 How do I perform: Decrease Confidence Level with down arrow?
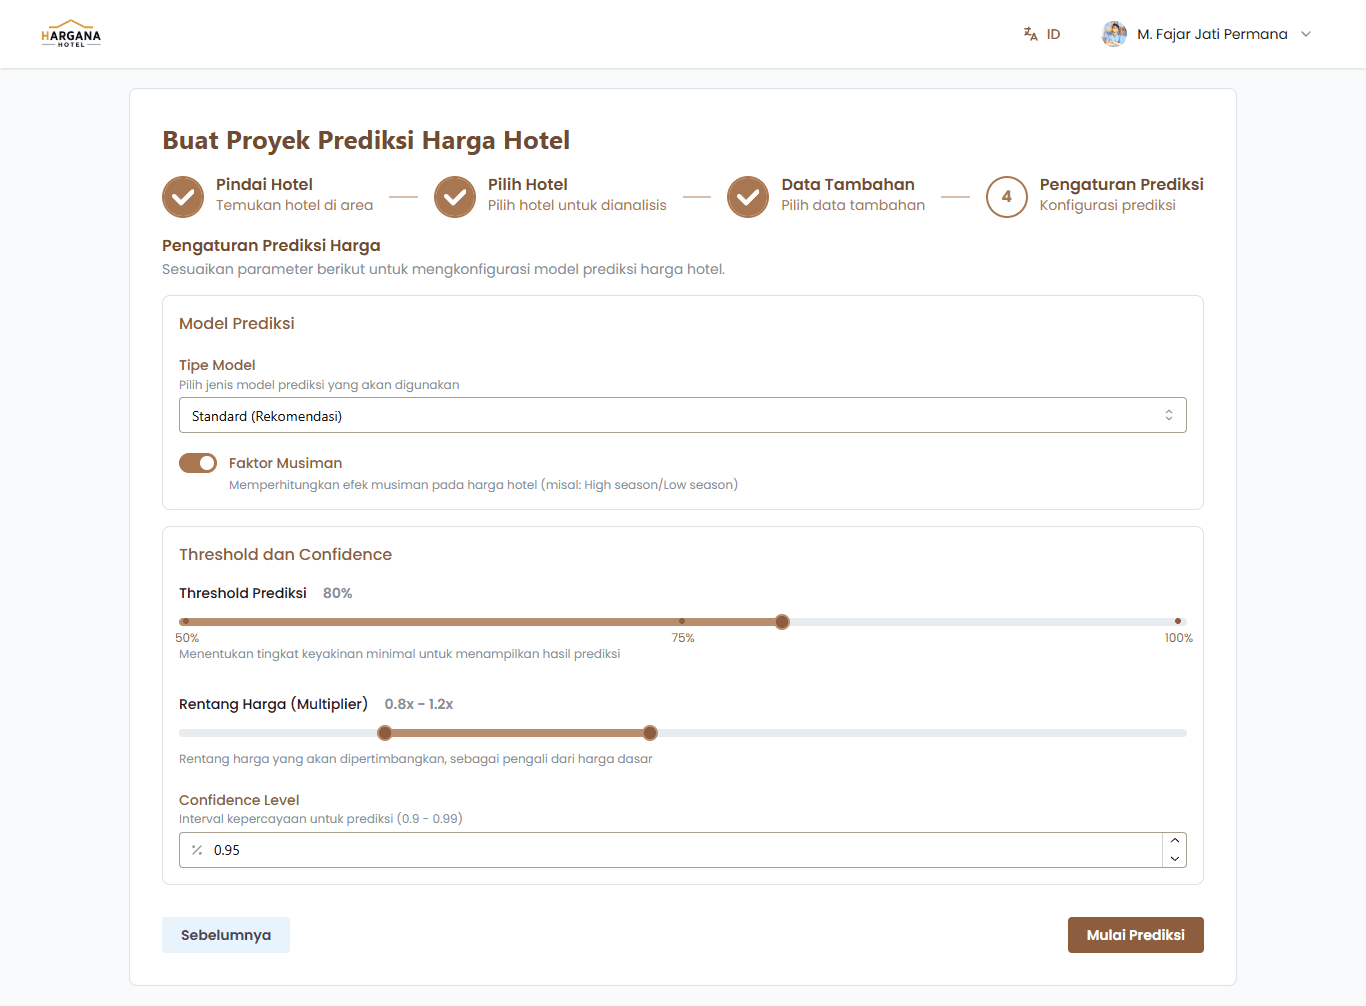[1175, 859]
